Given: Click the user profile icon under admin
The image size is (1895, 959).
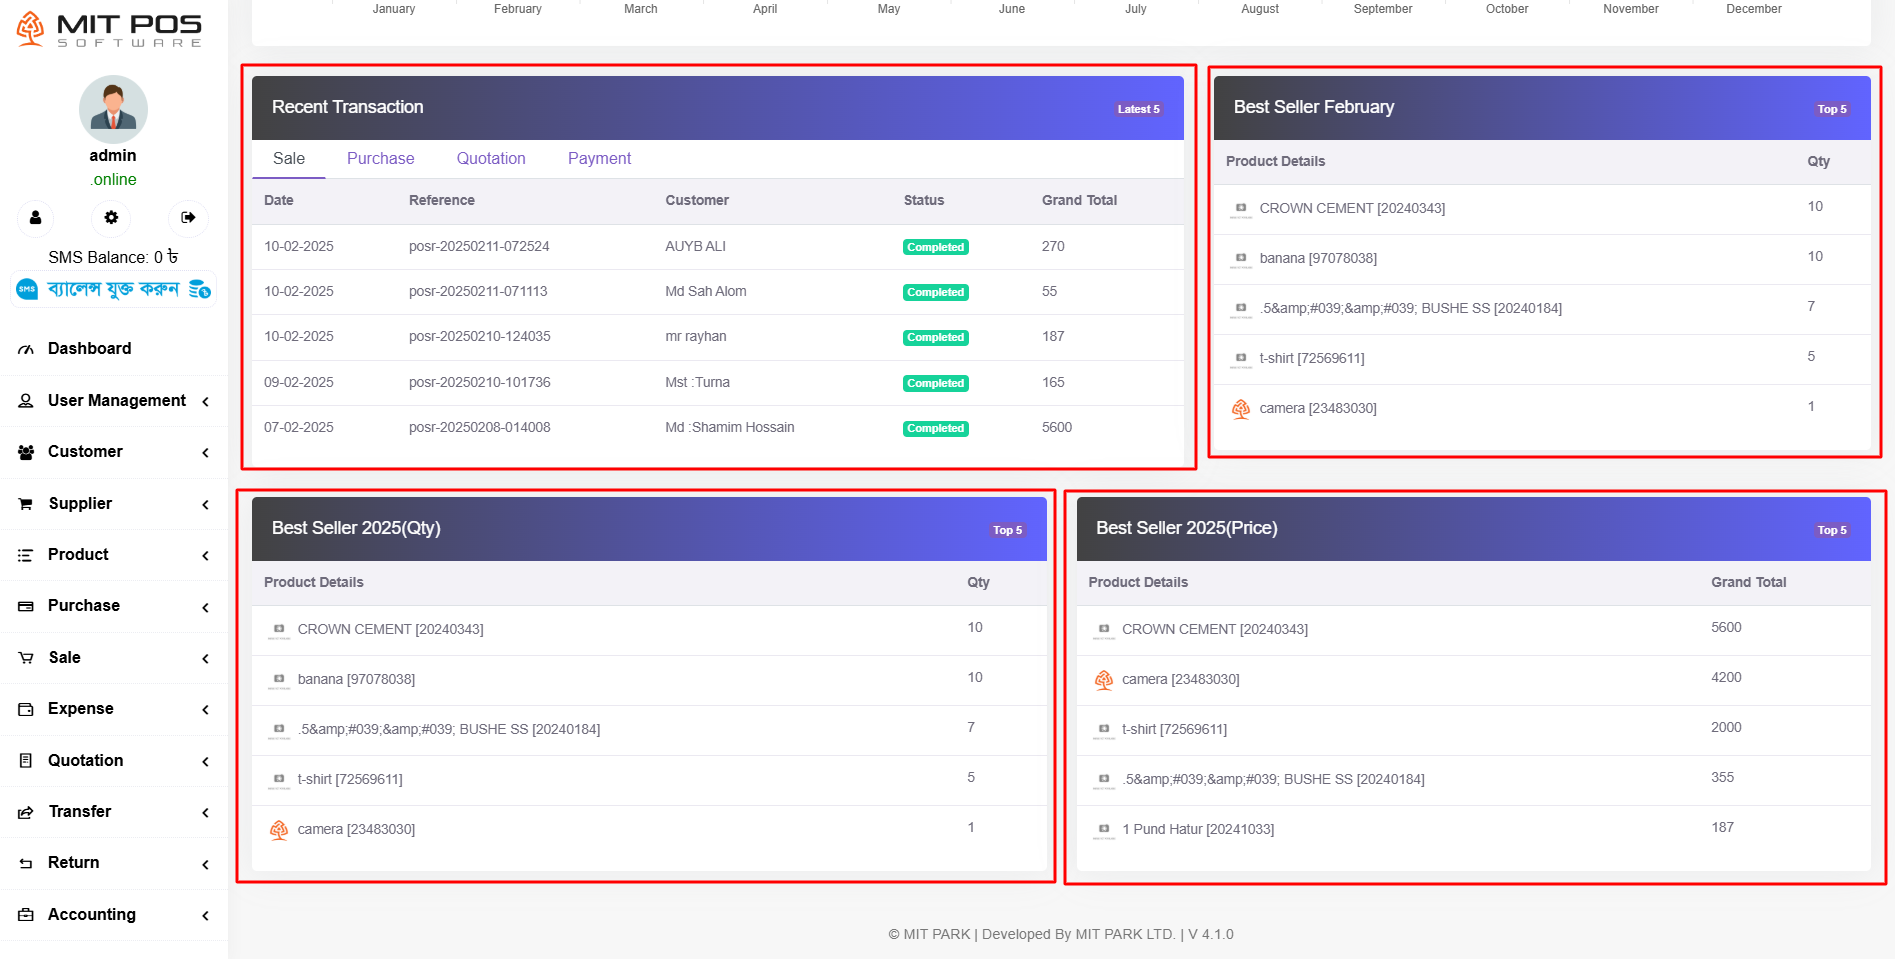Looking at the screenshot, I should click(35, 218).
